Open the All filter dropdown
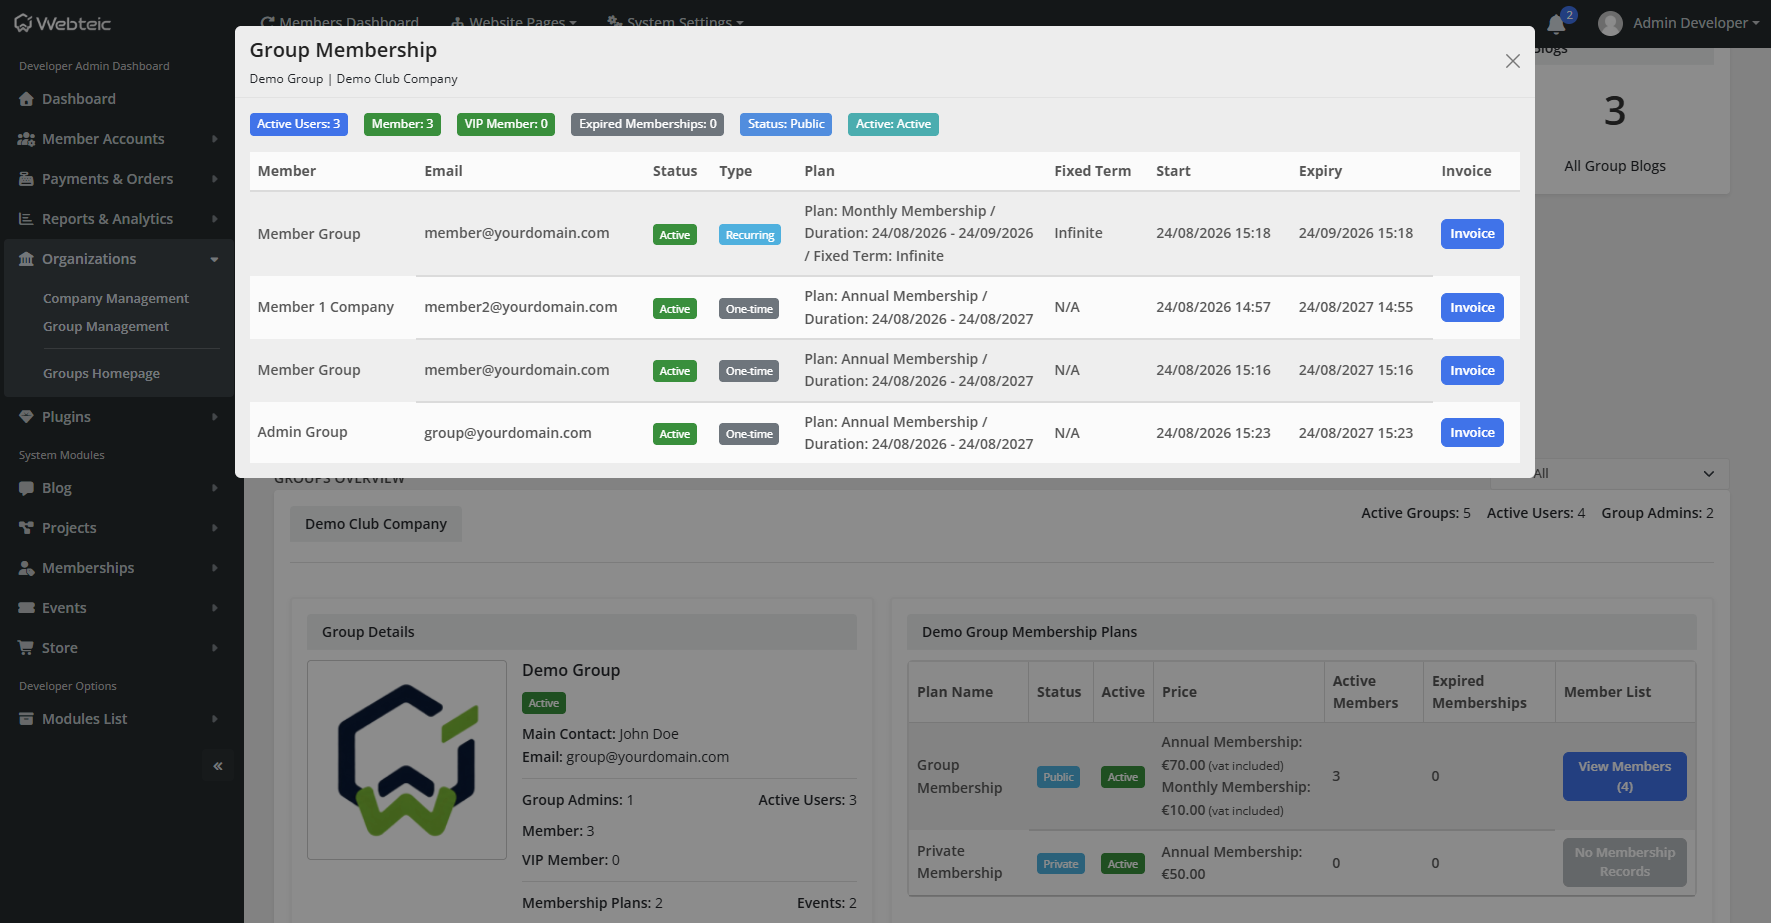Screen dimensions: 1771x923 point(1610,473)
